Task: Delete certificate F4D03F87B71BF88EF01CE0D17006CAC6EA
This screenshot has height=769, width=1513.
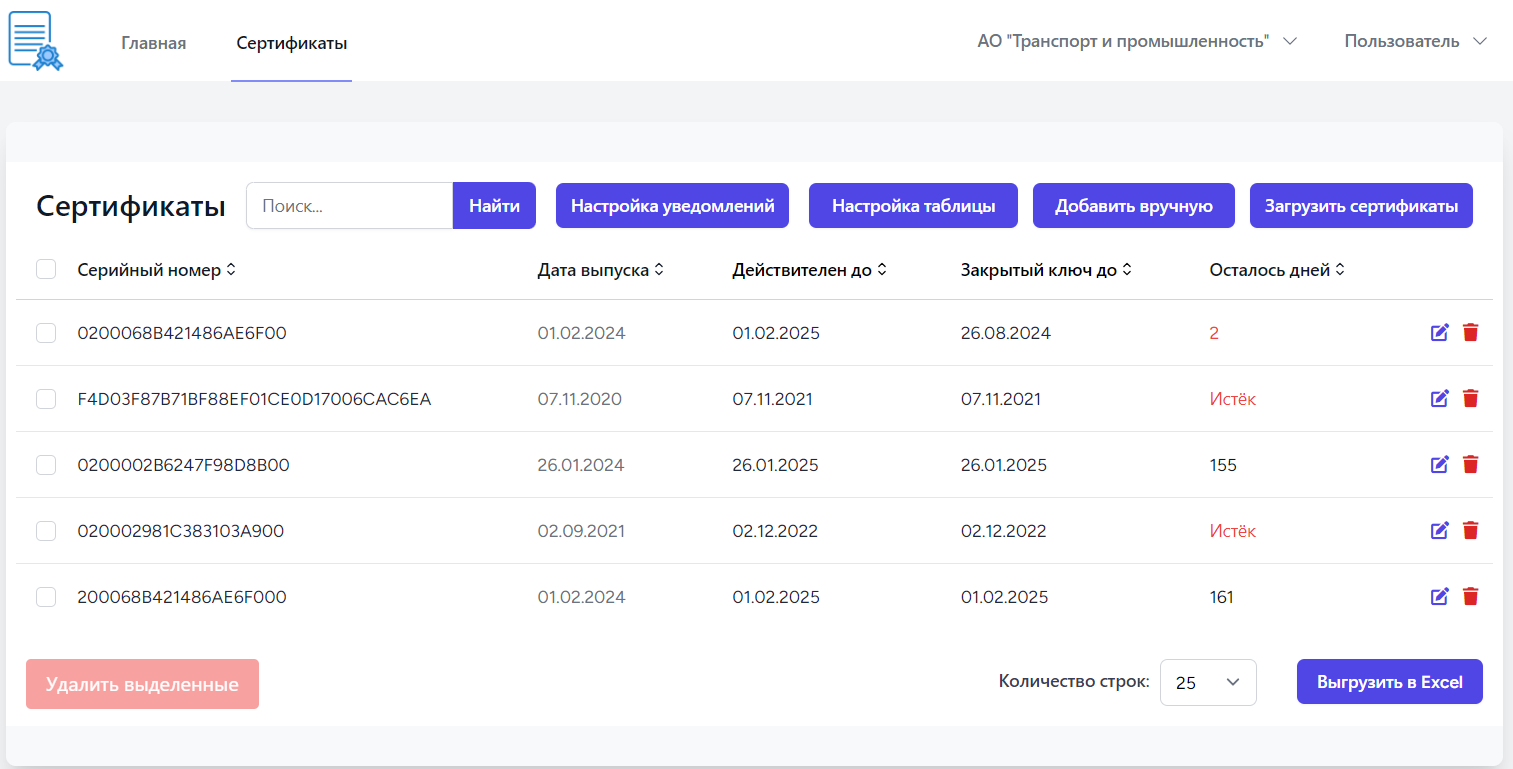Action: click(x=1470, y=399)
